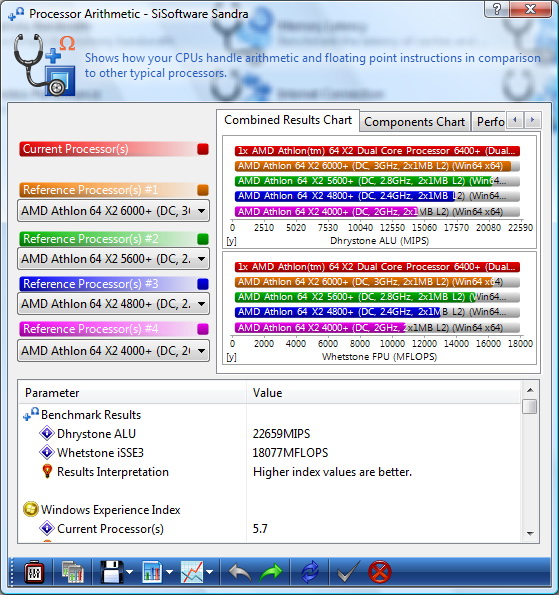
Task: Click the copy results icon in toolbar
Action: click(x=72, y=572)
